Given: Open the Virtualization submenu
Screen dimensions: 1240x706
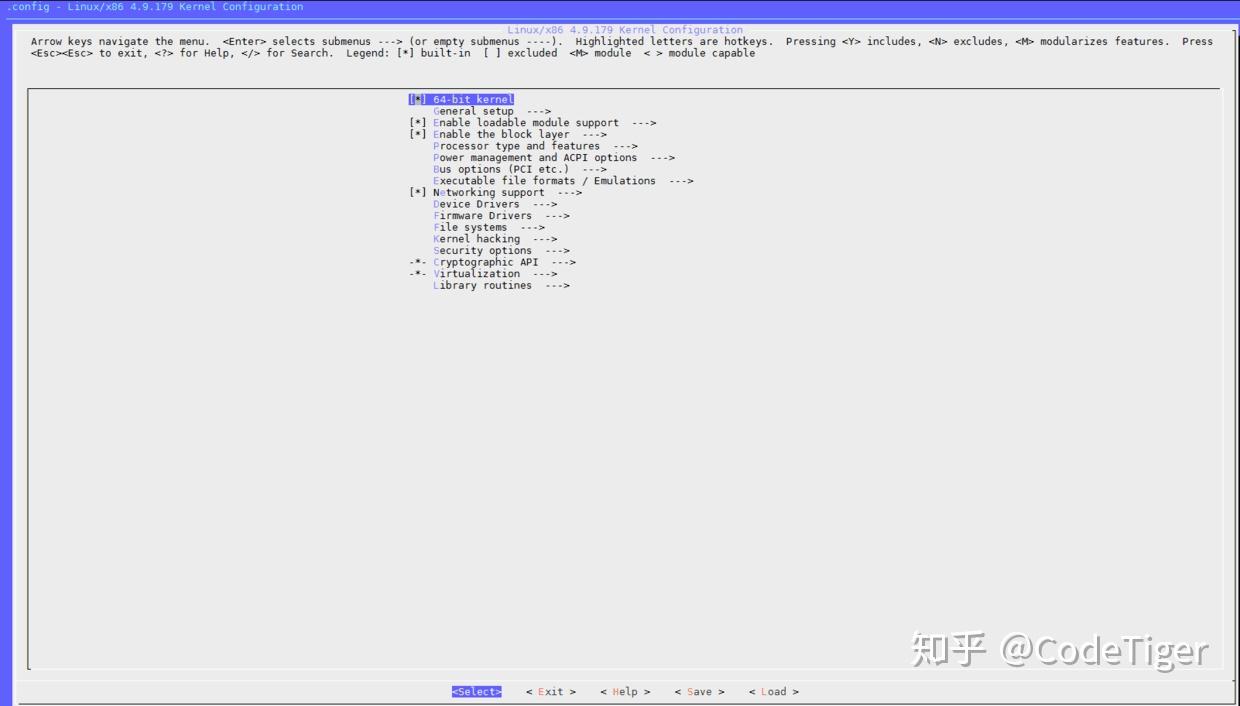Looking at the screenshot, I should pos(478,273).
